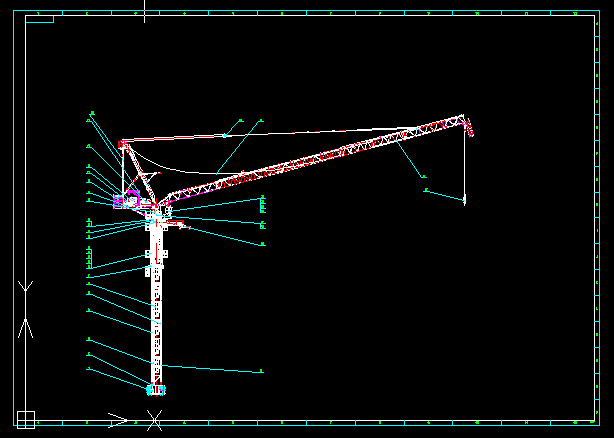Click the leader label right of tower base

[x=262, y=372]
